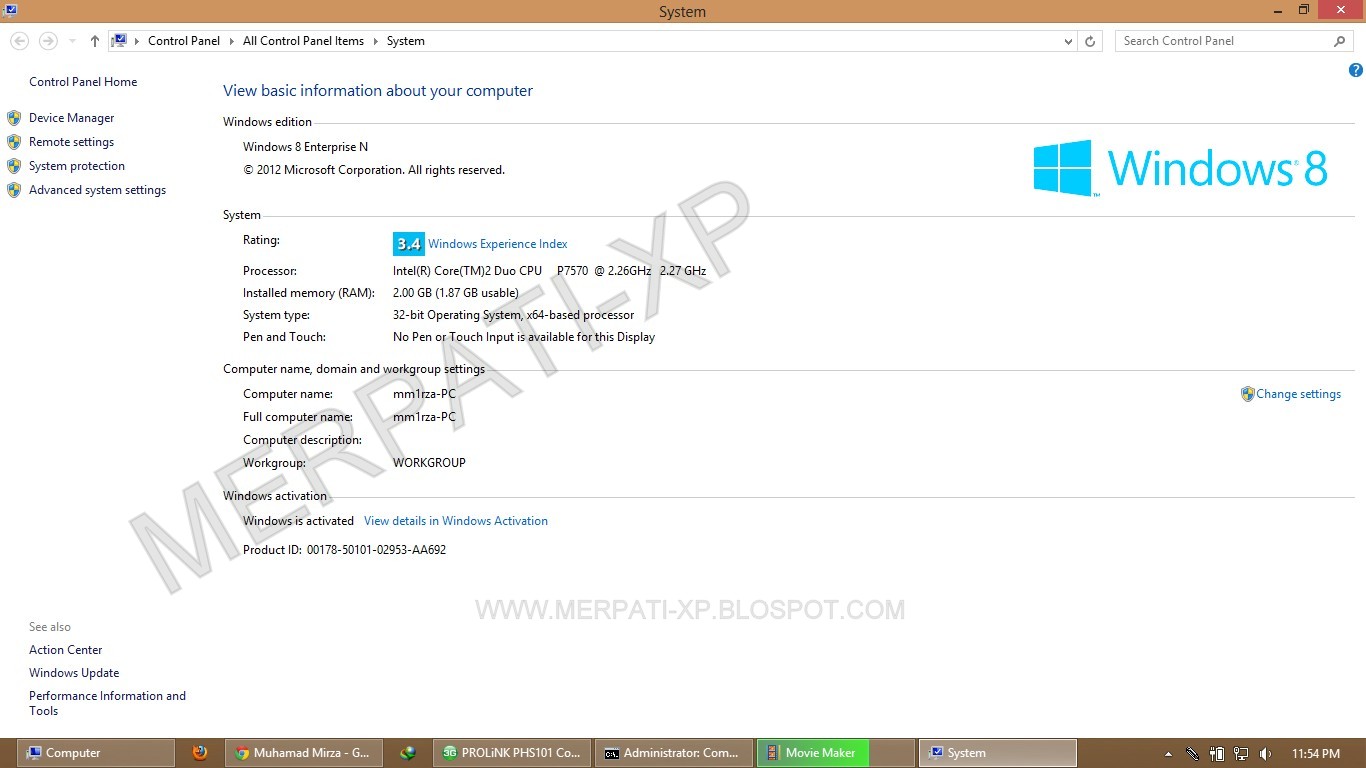Click the System taskbar button
The image size is (1366, 768).
click(x=998, y=753)
